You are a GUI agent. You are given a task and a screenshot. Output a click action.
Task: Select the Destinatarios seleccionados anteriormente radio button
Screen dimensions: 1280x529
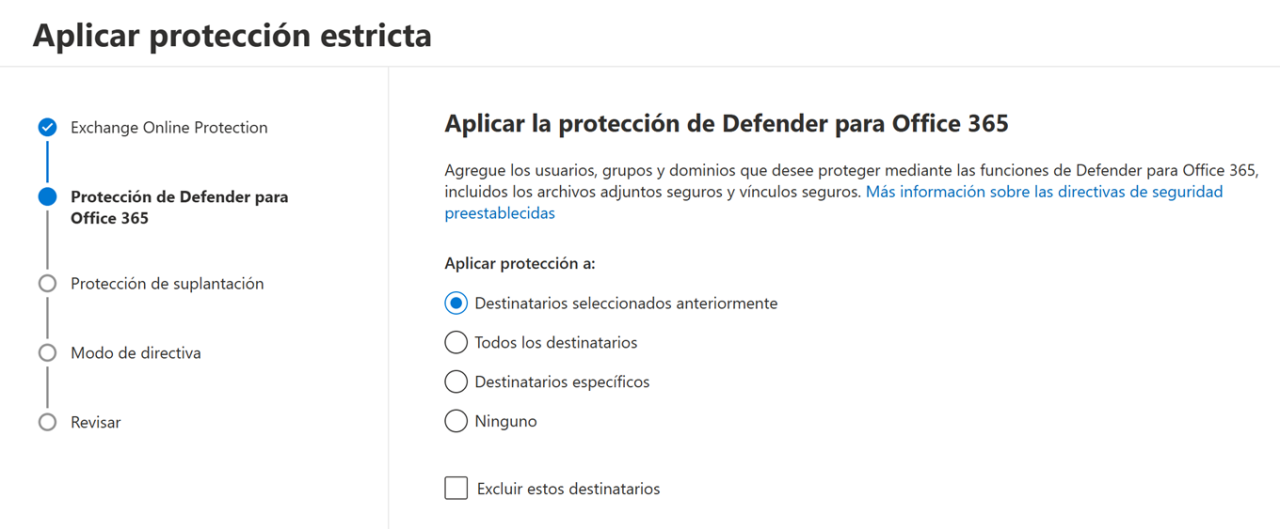(x=456, y=303)
